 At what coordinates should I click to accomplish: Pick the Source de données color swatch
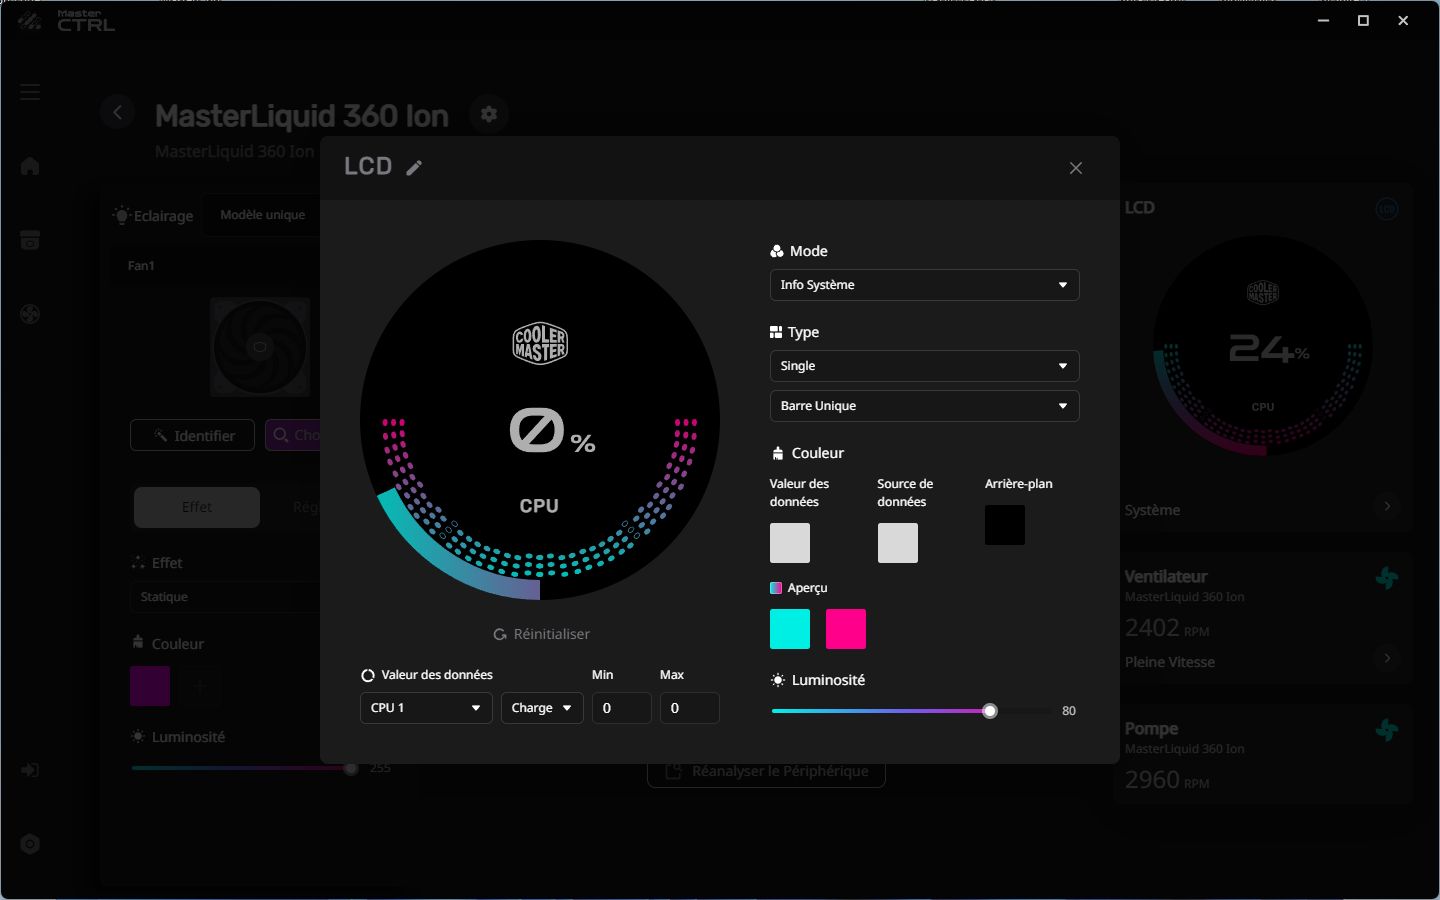pyautogui.click(x=898, y=543)
